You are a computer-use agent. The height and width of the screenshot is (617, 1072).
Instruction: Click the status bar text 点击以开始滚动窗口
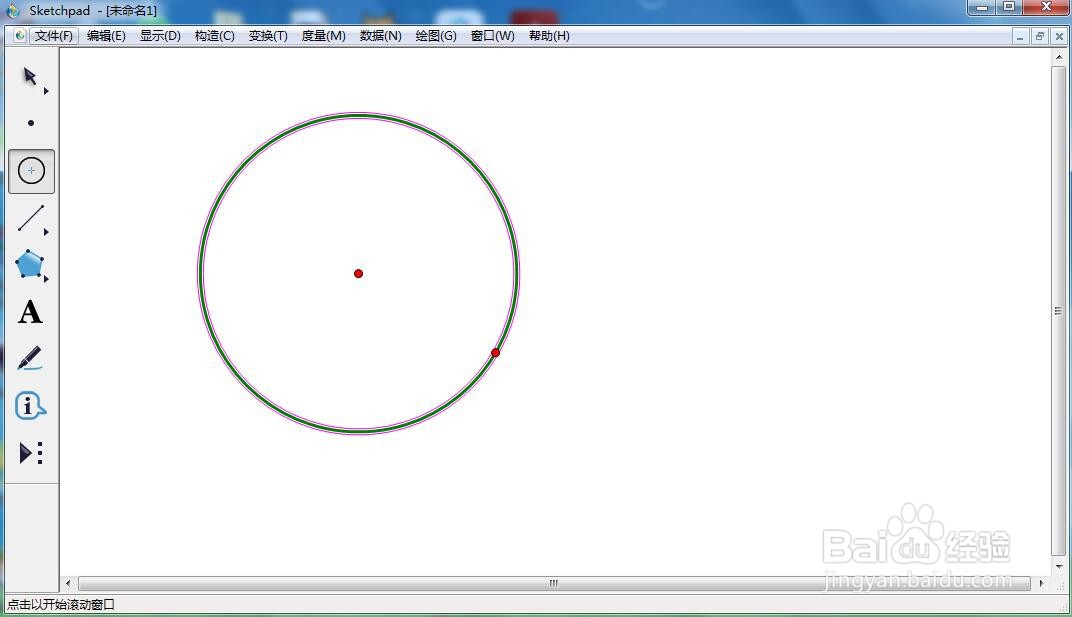click(61, 605)
